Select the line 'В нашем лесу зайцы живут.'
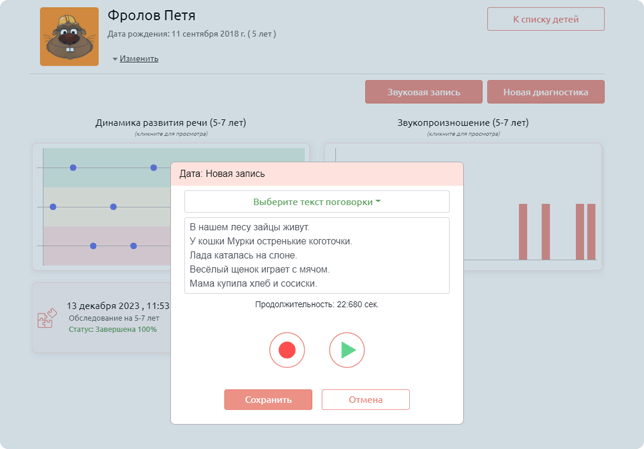Image resolution: width=644 pixels, height=449 pixels. [256, 227]
